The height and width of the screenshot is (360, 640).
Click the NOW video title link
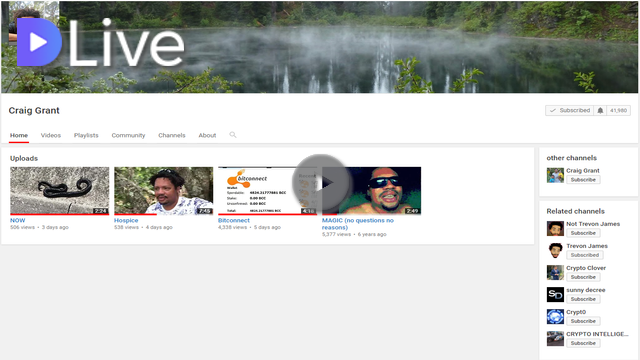click(x=18, y=220)
